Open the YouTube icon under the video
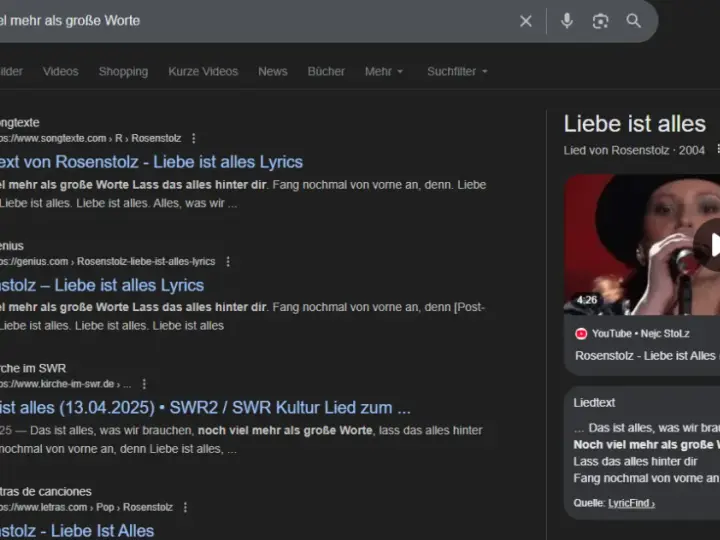This screenshot has height=540, width=720. [581, 333]
